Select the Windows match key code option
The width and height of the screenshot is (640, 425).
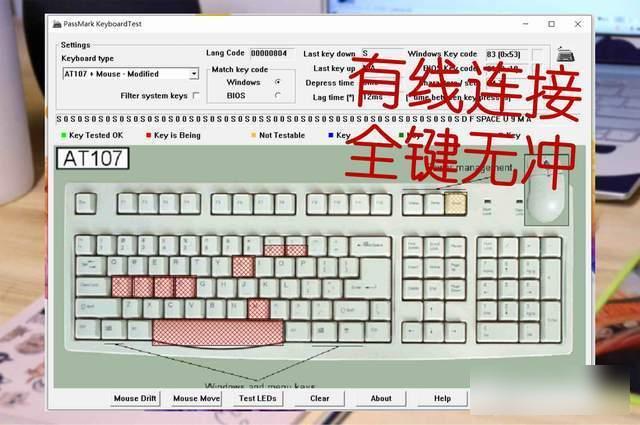(x=277, y=82)
